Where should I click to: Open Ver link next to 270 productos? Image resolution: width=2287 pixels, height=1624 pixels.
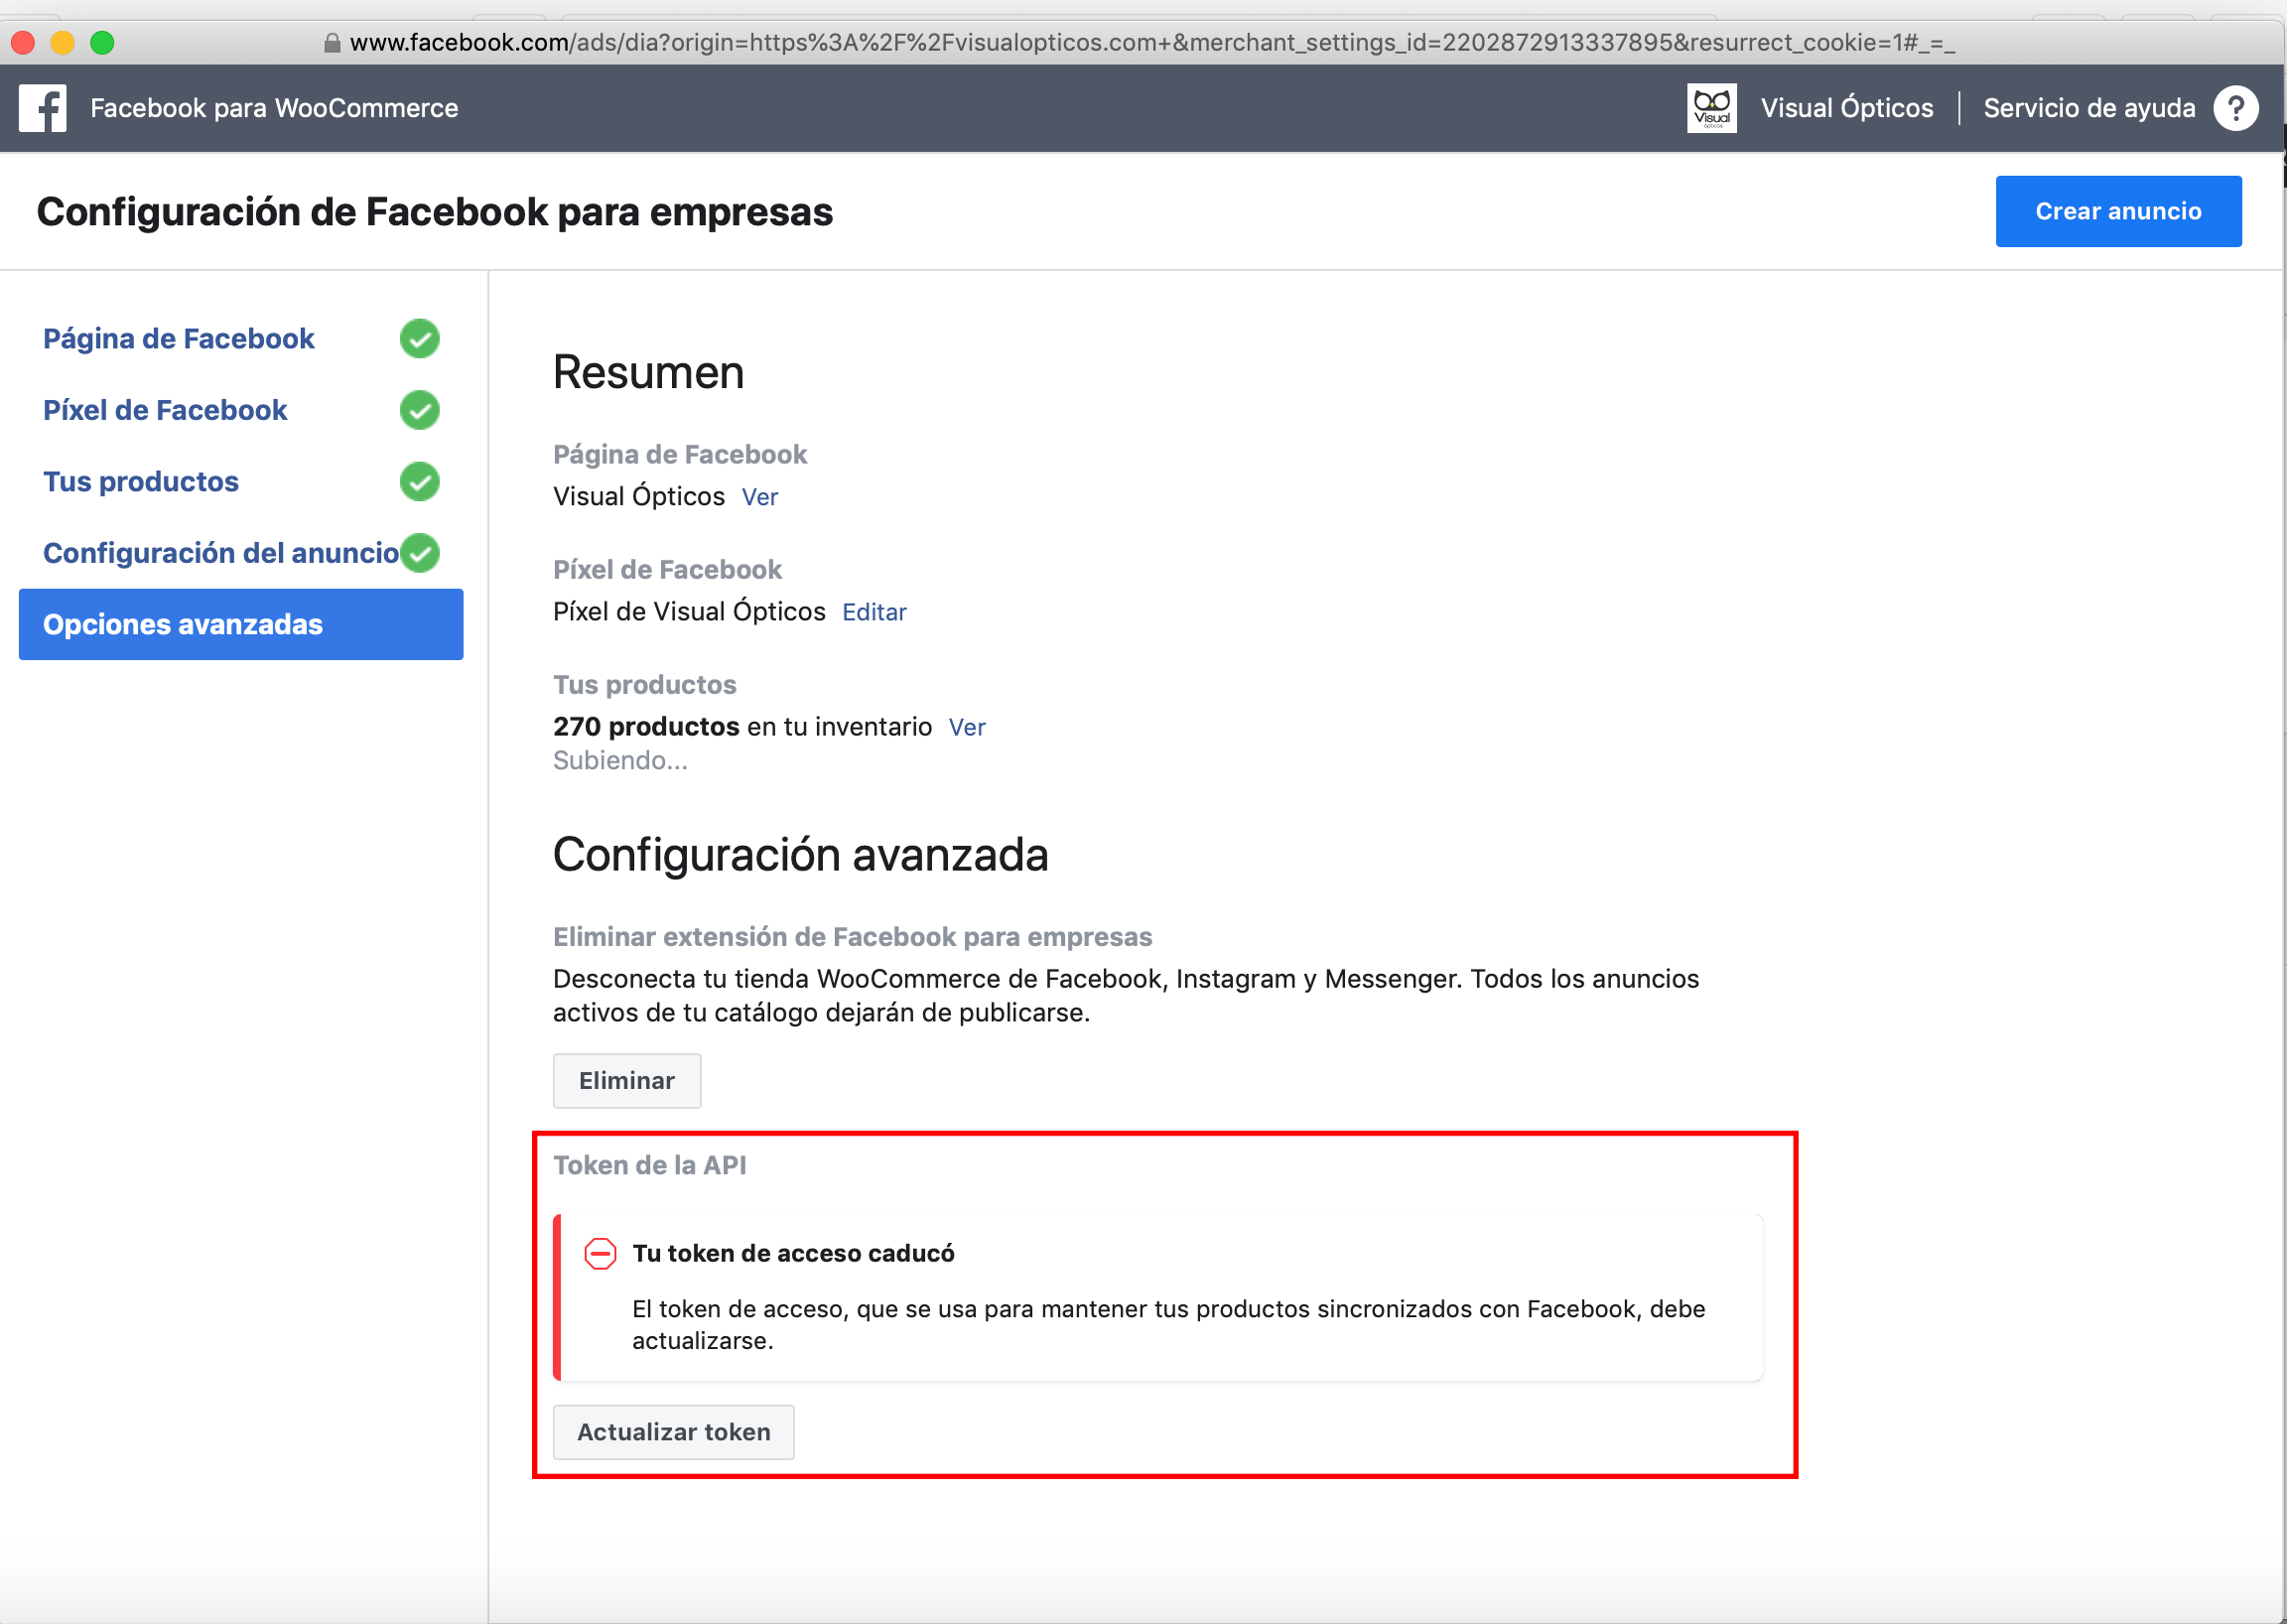pos(967,727)
